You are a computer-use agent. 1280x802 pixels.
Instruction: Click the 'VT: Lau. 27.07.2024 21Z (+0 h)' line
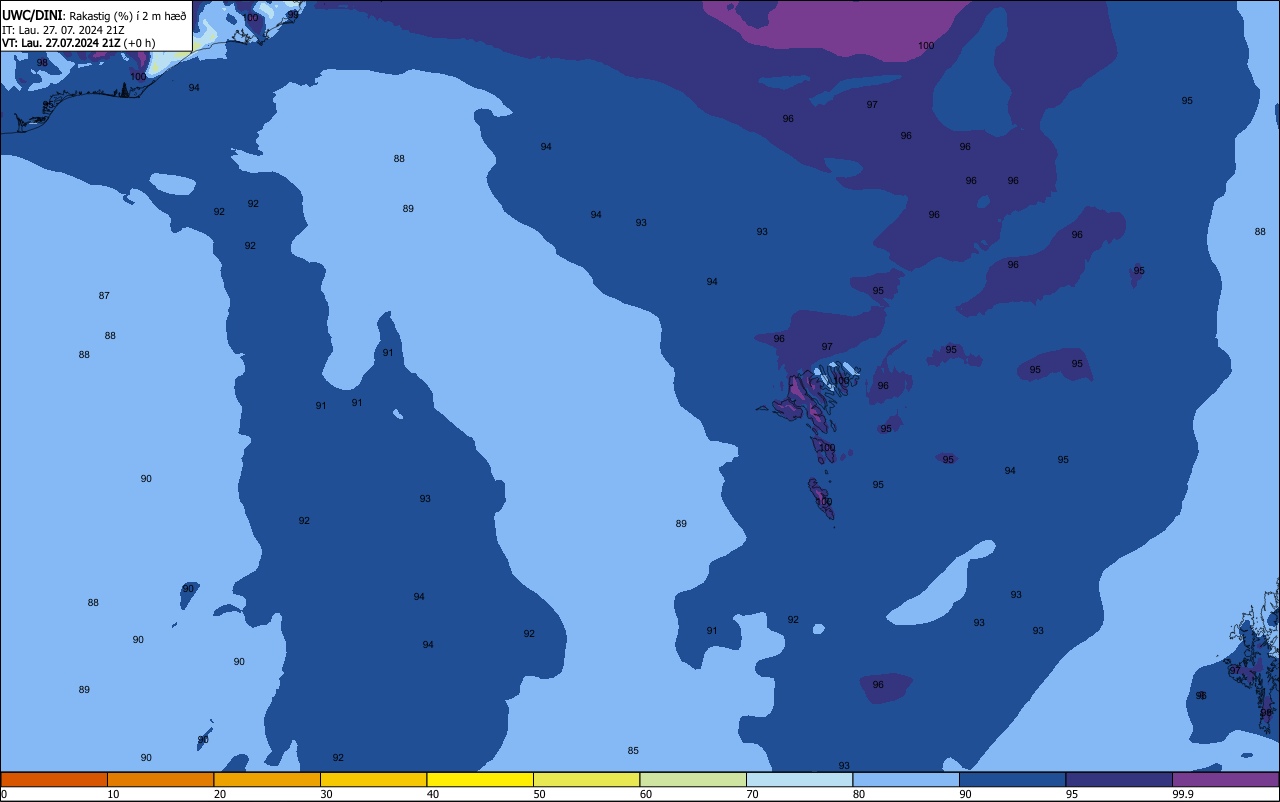(78, 43)
